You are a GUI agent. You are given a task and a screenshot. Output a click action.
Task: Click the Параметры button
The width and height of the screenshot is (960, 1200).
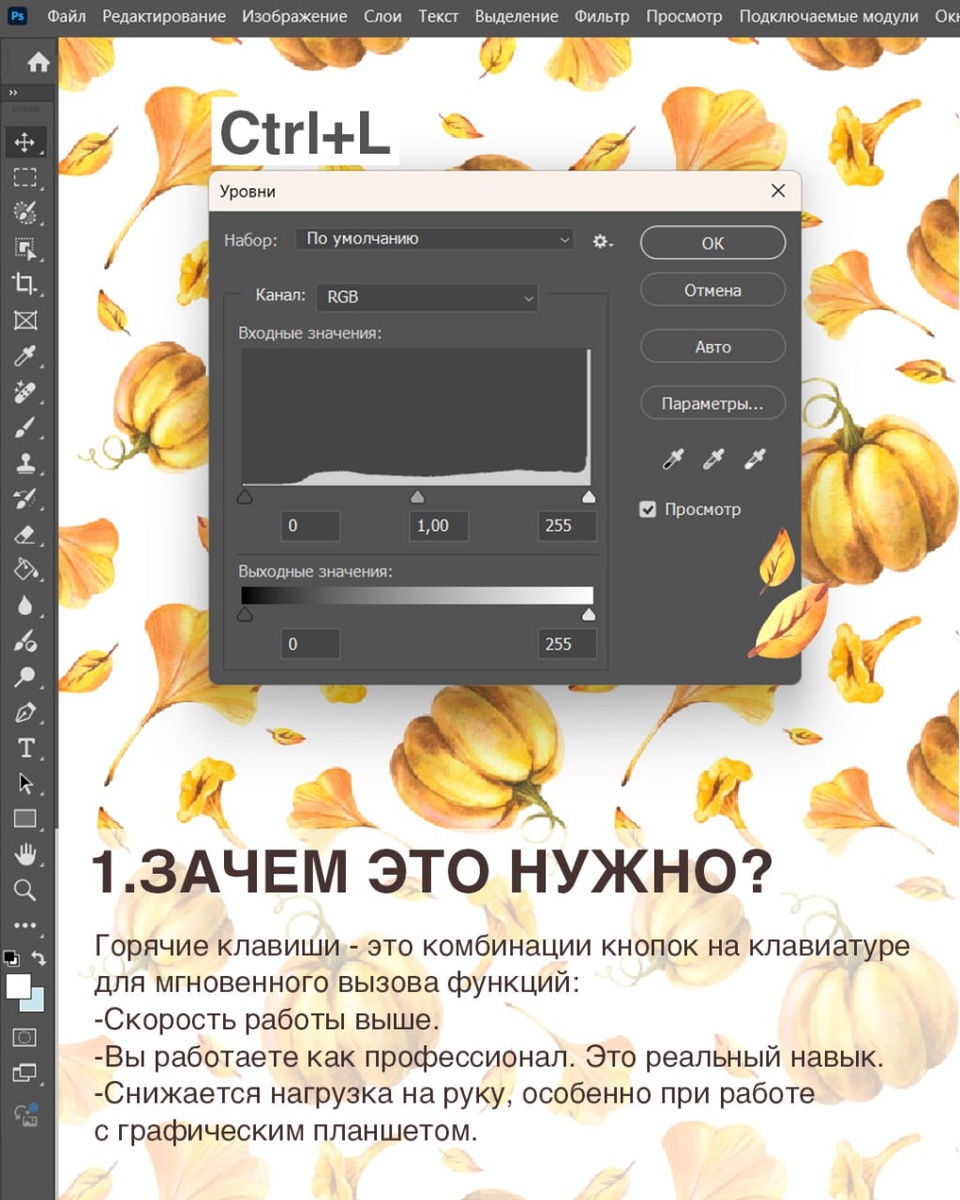[x=712, y=403]
